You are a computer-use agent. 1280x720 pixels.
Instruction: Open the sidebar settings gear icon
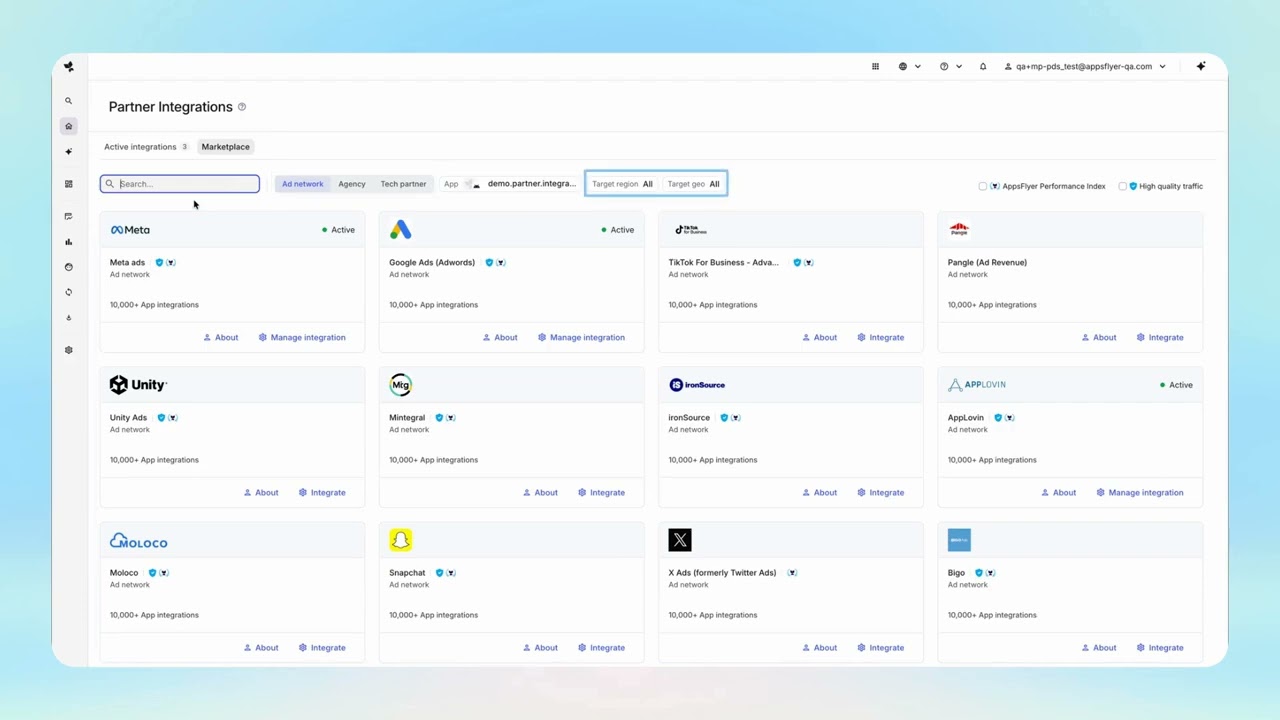pyautogui.click(x=69, y=350)
